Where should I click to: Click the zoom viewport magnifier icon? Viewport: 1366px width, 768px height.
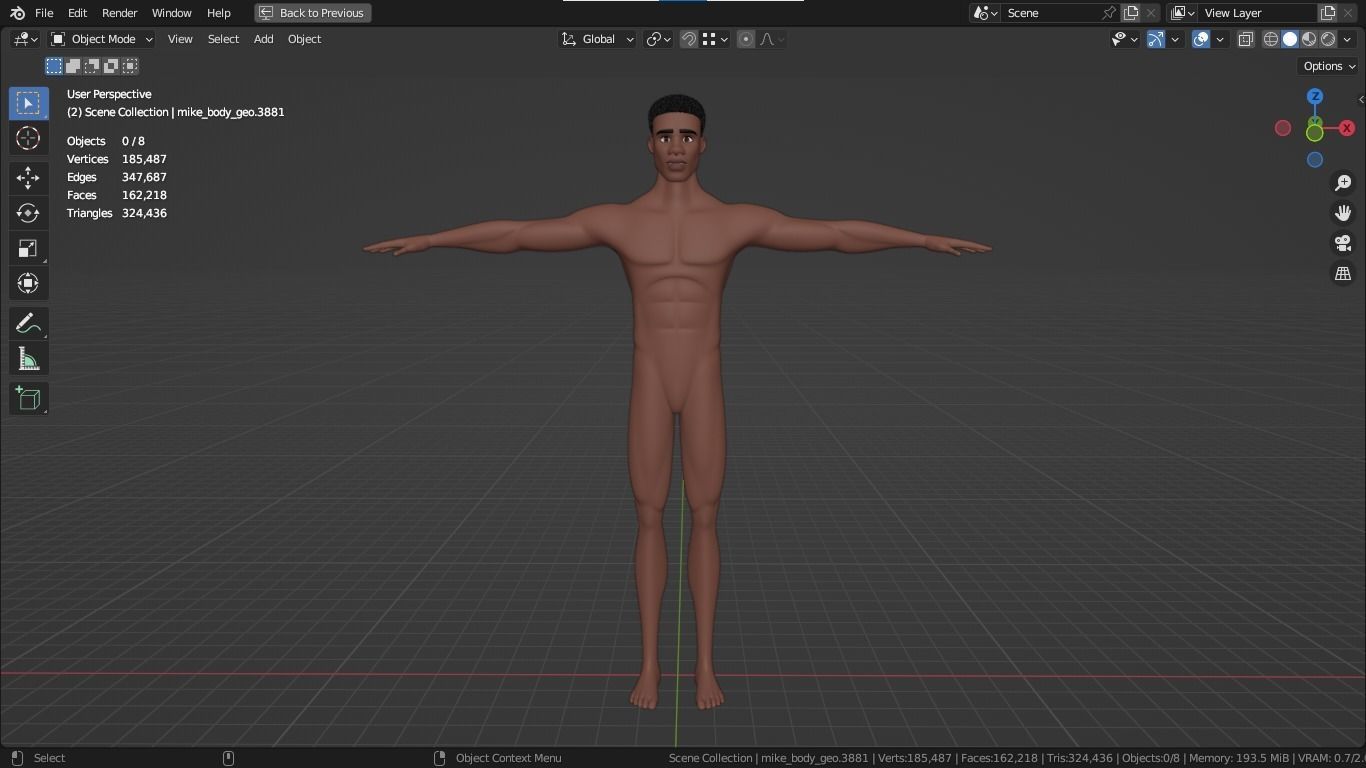(x=1343, y=183)
